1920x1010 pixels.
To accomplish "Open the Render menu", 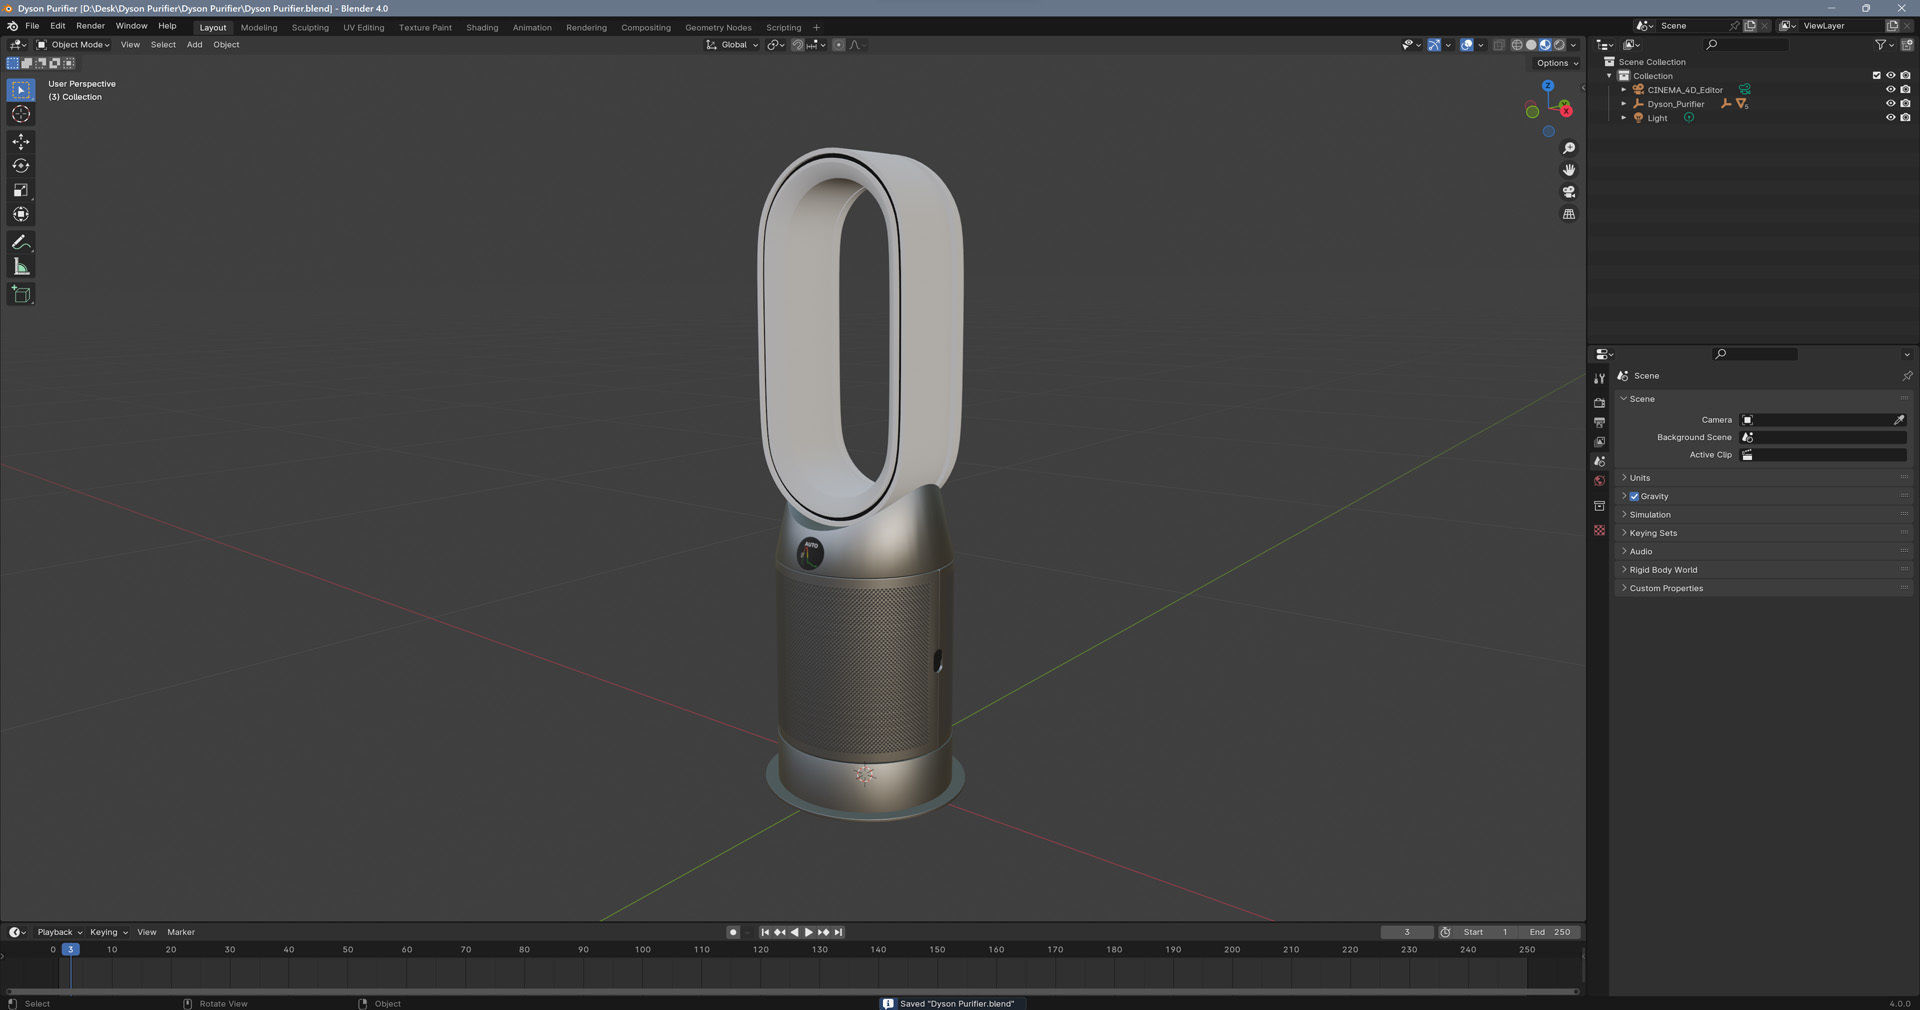I will 90,26.
